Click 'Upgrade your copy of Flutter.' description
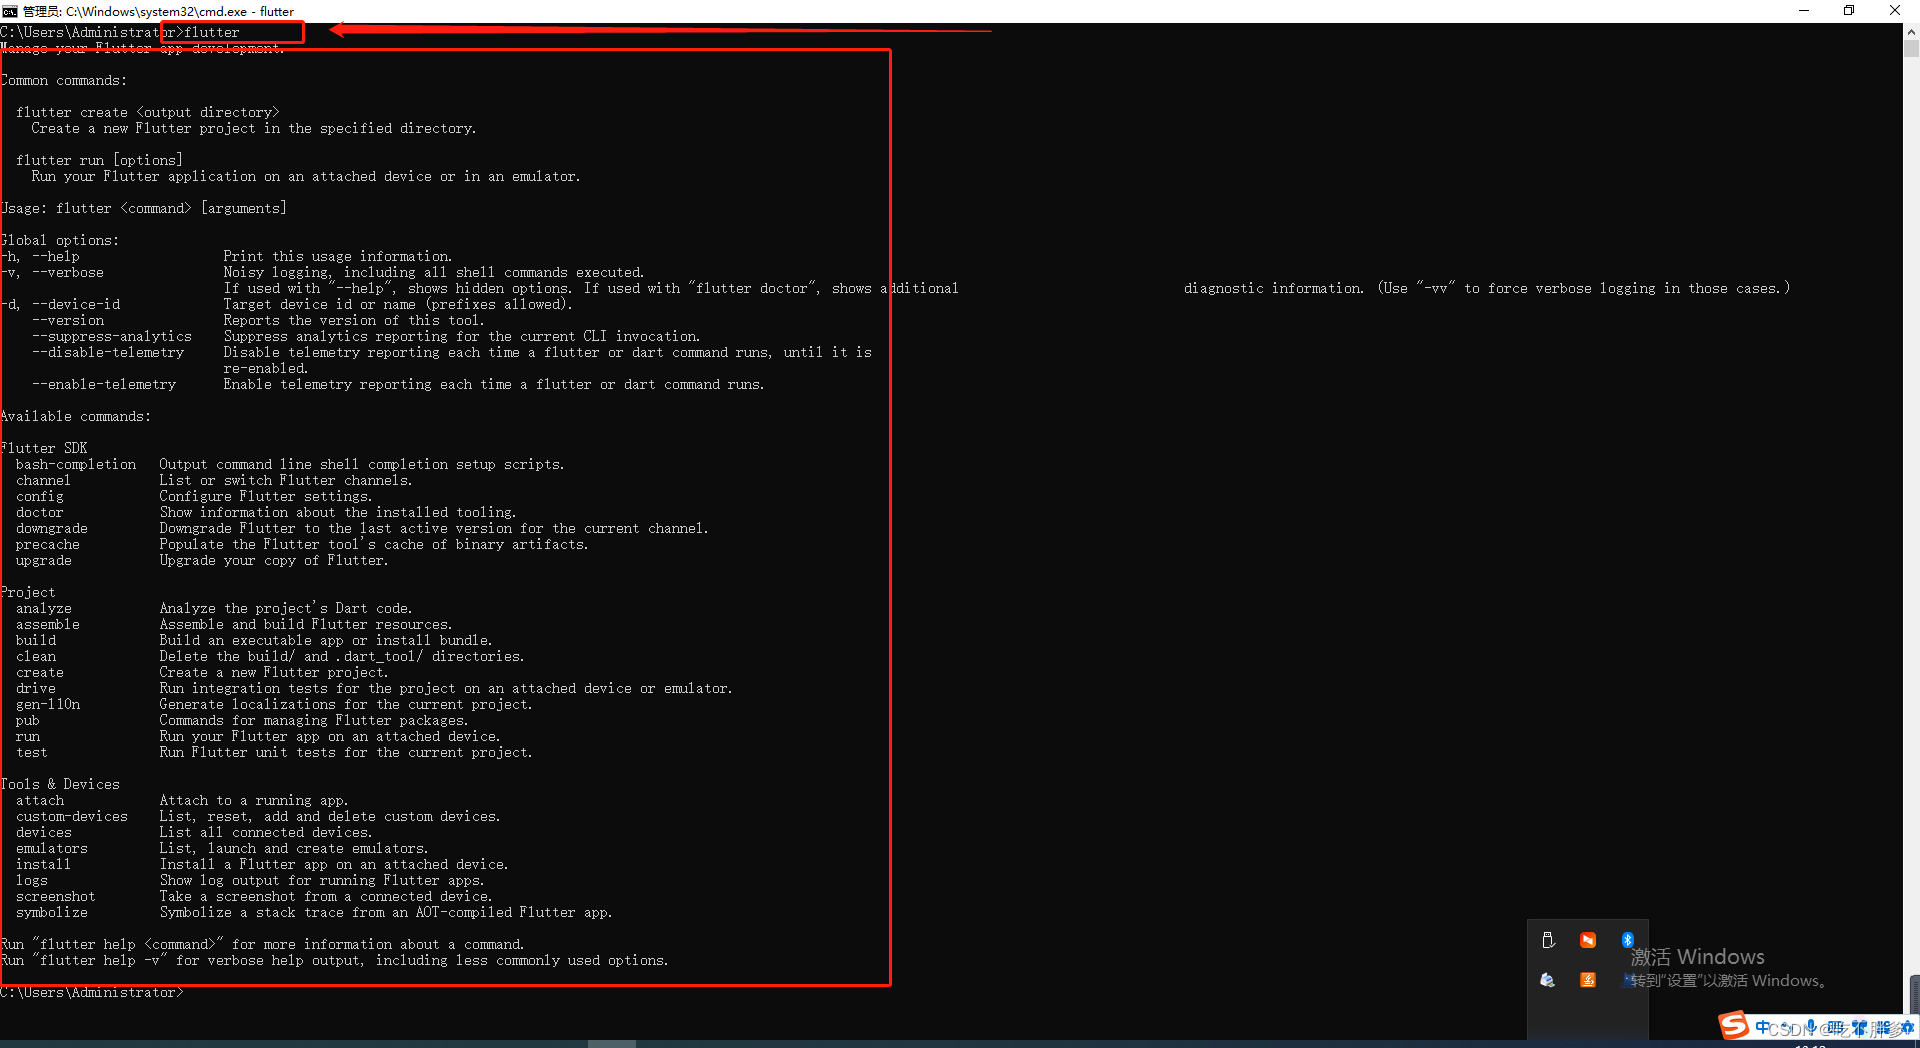Screen dimensions: 1920x1048 pyautogui.click(x=274, y=560)
